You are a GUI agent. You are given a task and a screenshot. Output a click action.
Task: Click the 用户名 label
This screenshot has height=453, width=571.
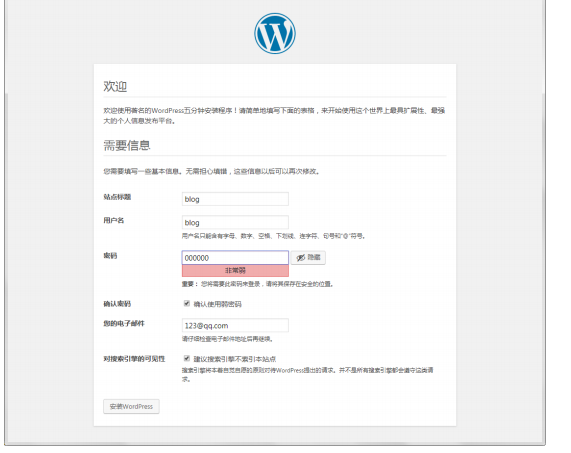click(x=114, y=220)
